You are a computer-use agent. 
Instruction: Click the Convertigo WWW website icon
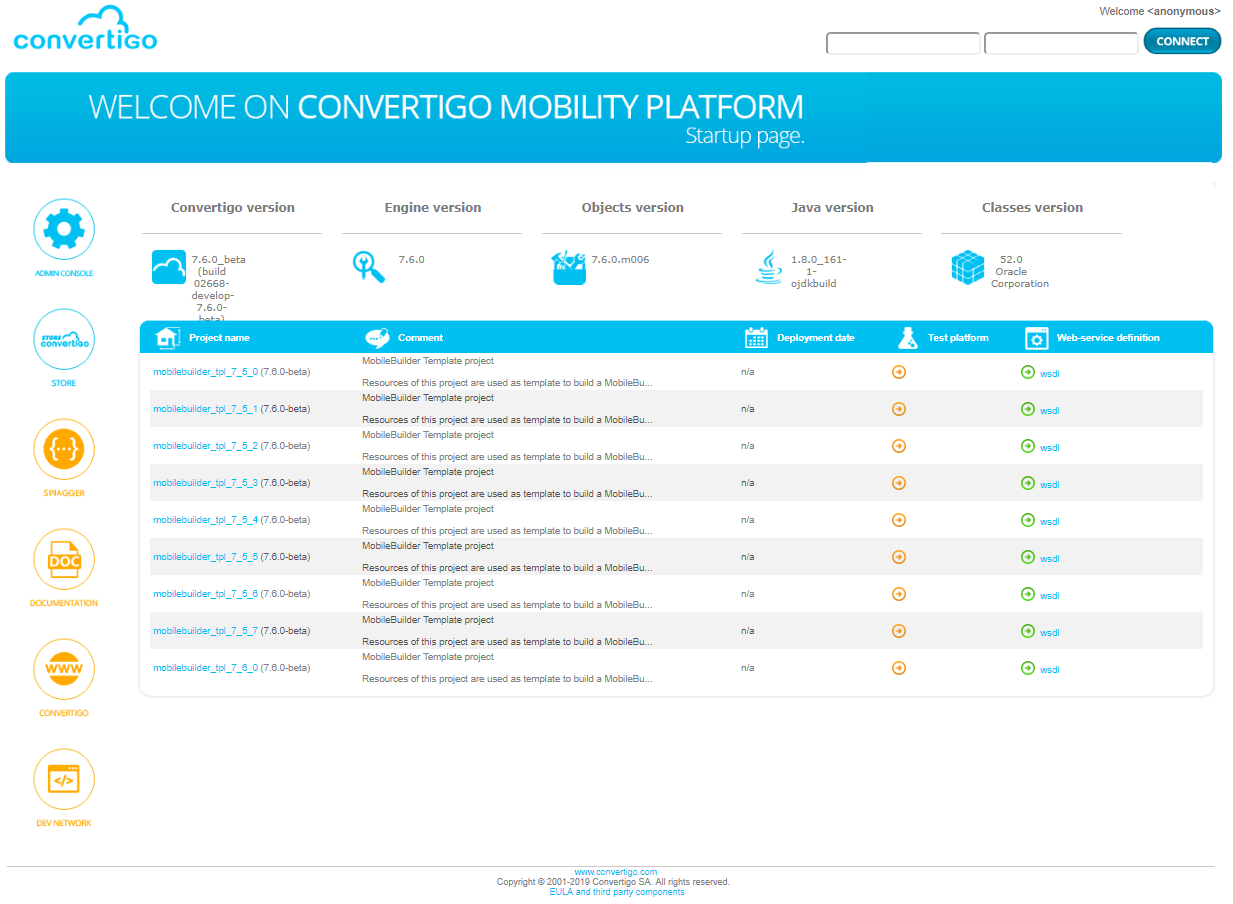point(64,669)
